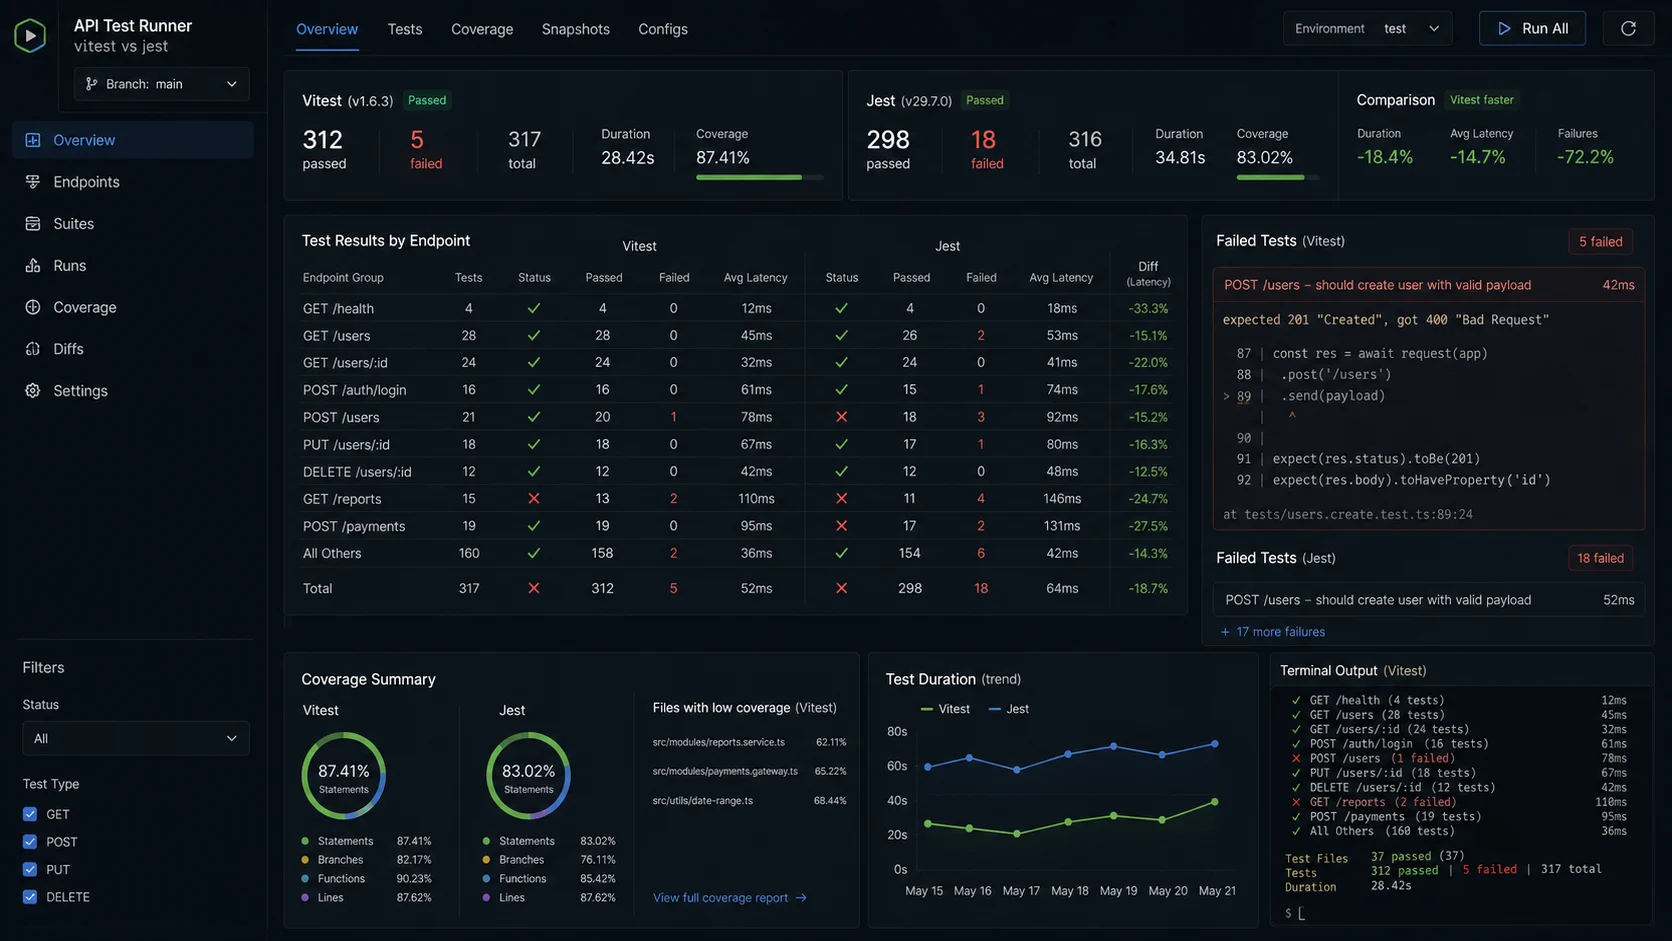
Task: Open the Status filter All dropdown
Action: [136, 739]
